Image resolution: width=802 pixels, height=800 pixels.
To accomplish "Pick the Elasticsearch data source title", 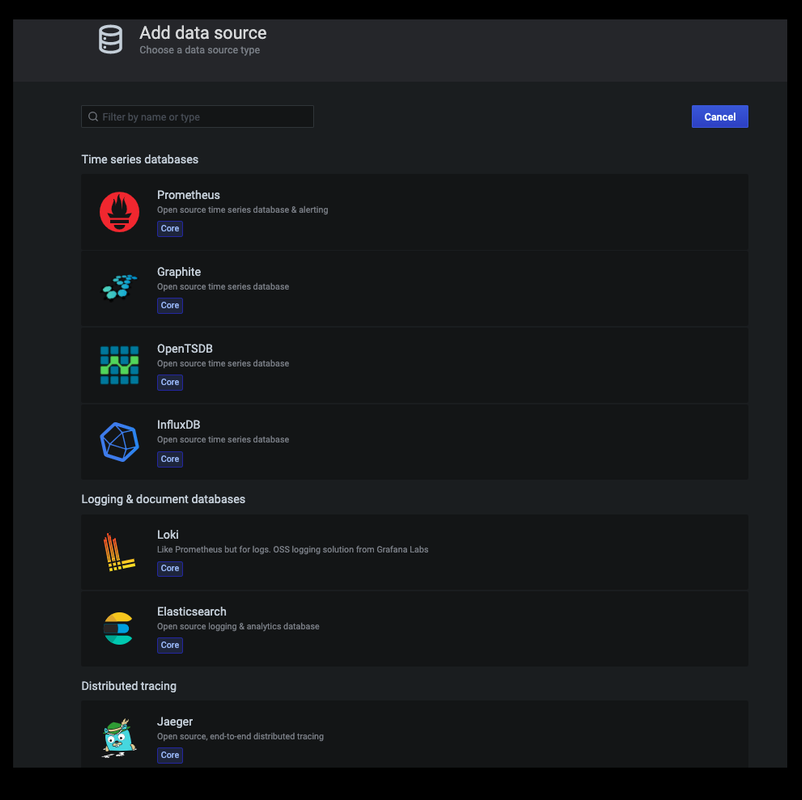I will click(191, 611).
